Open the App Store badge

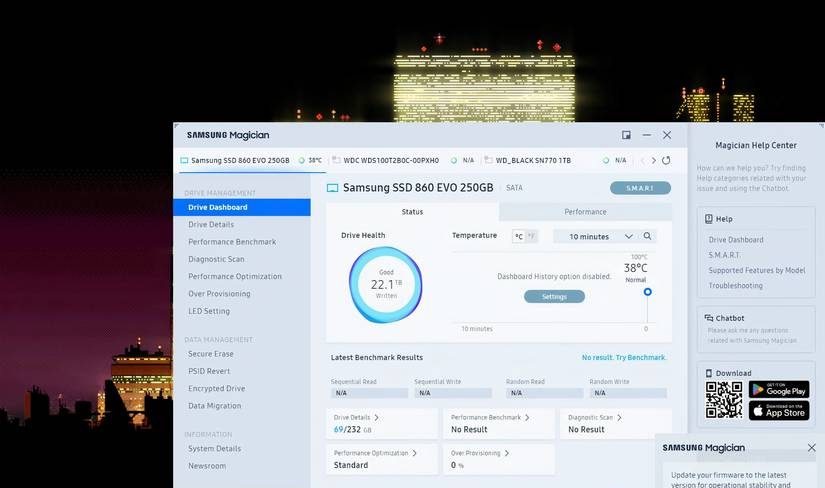coord(779,411)
